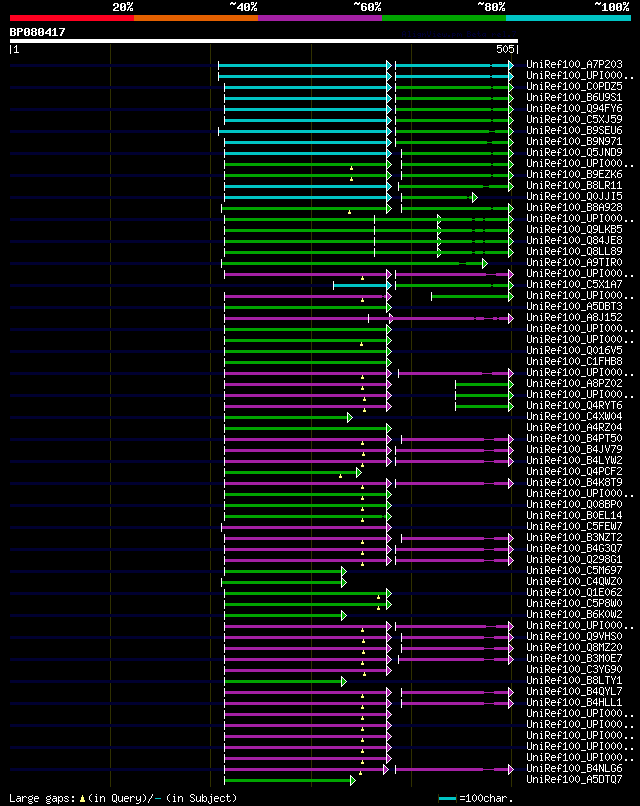Image resolution: width=640 pixels, height=806 pixels.
Task: Select hit label UniRef100_C5X1A7
Action: 574,284
